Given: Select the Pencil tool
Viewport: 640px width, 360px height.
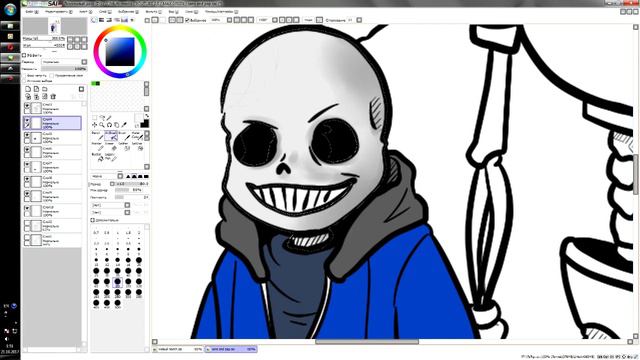Looking at the screenshot, I should (x=98, y=136).
